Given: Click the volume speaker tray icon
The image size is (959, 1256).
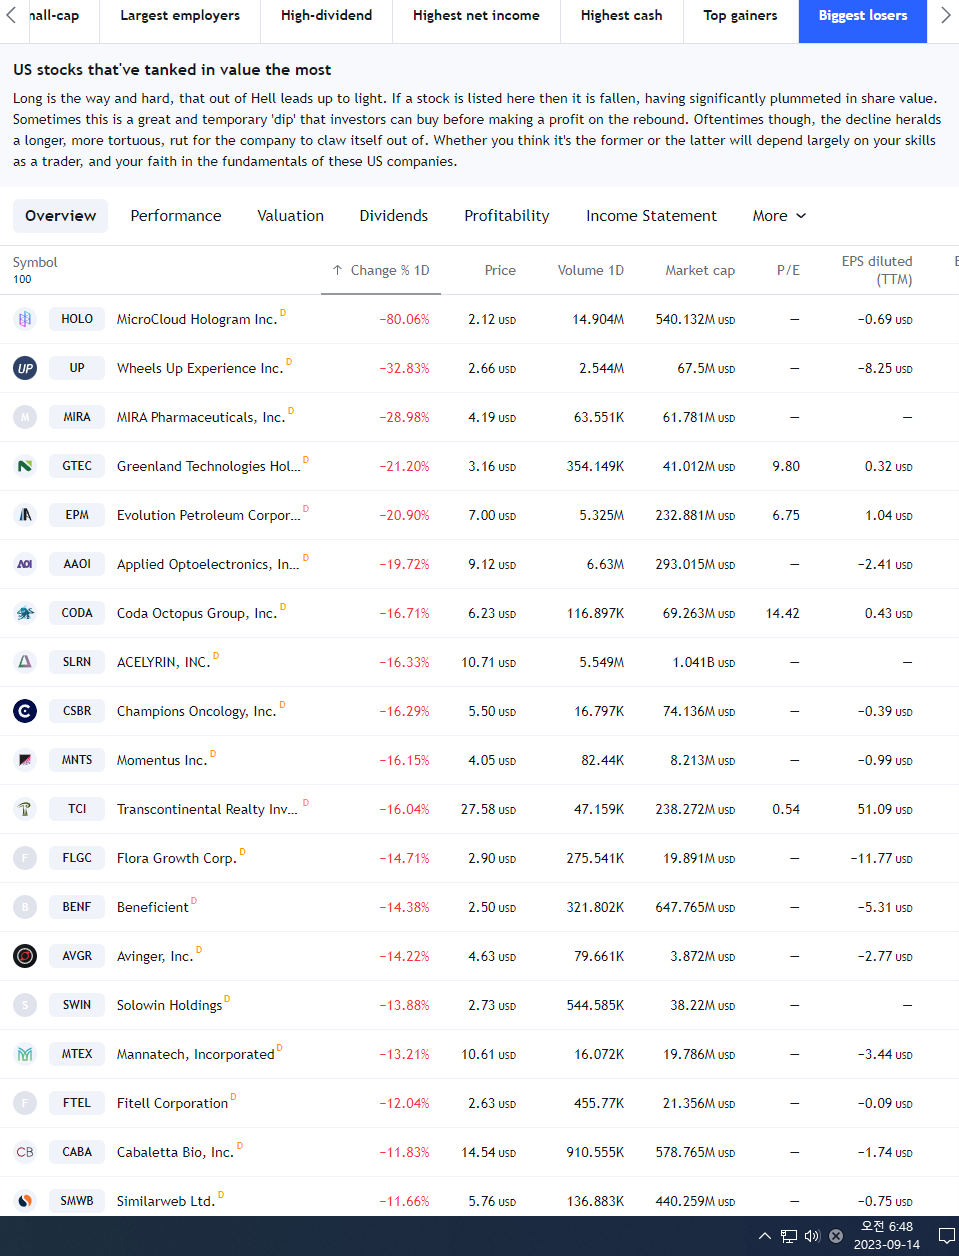Looking at the screenshot, I should pyautogui.click(x=812, y=1236).
